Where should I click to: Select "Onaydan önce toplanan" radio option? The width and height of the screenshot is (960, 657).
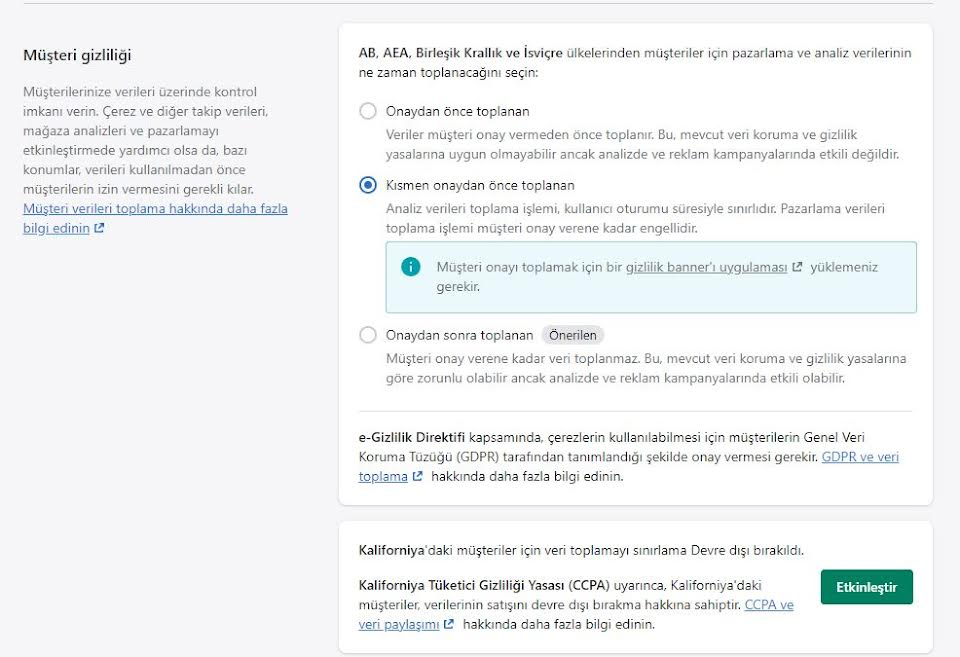coord(367,111)
